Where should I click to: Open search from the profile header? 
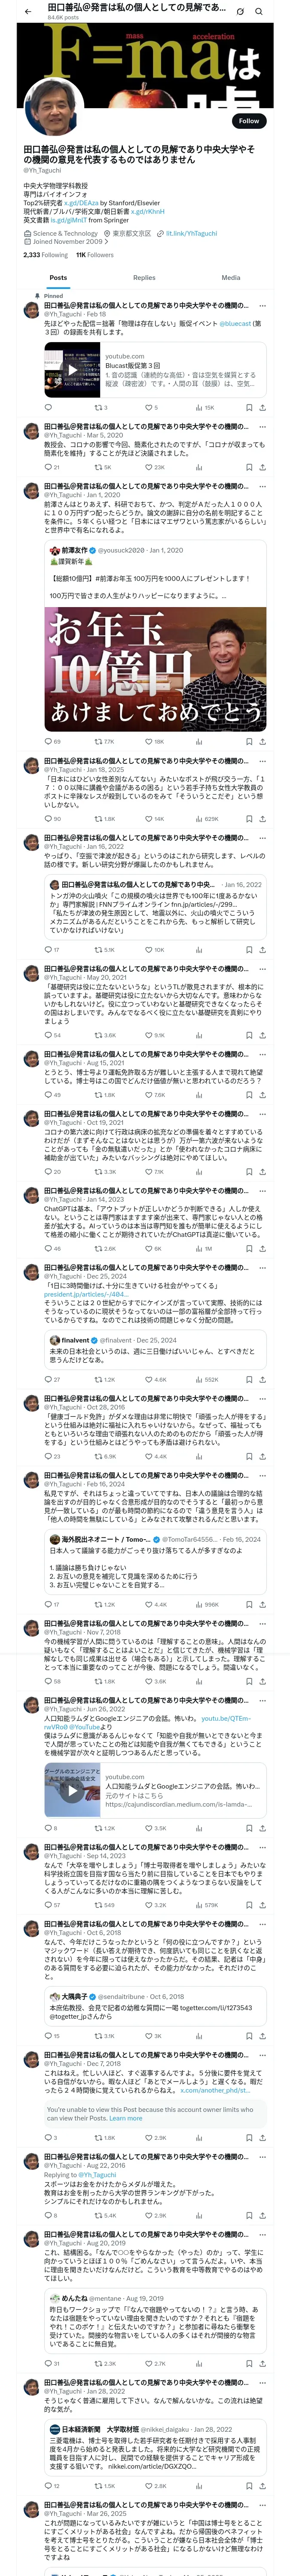[x=259, y=11]
